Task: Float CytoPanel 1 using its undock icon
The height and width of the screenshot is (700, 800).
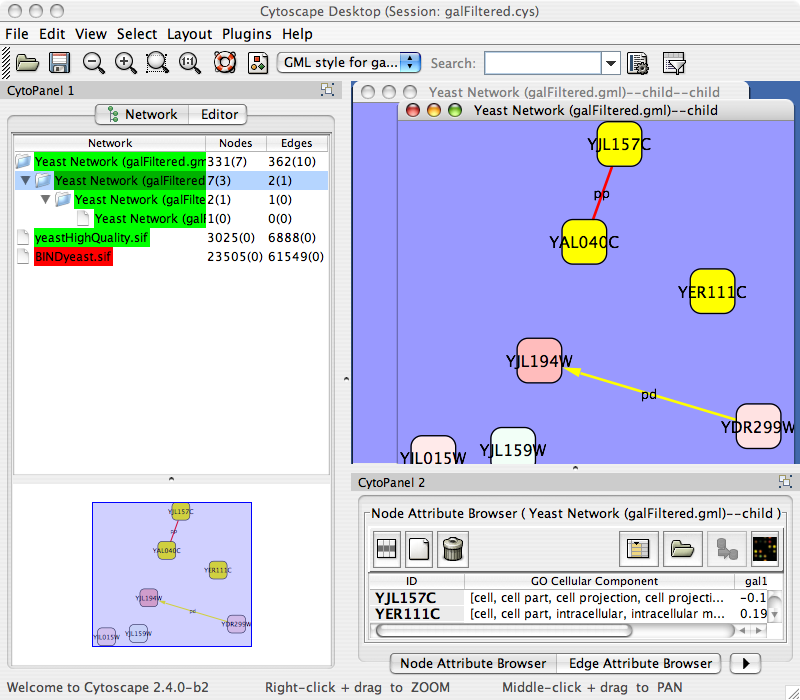Action: [327, 90]
